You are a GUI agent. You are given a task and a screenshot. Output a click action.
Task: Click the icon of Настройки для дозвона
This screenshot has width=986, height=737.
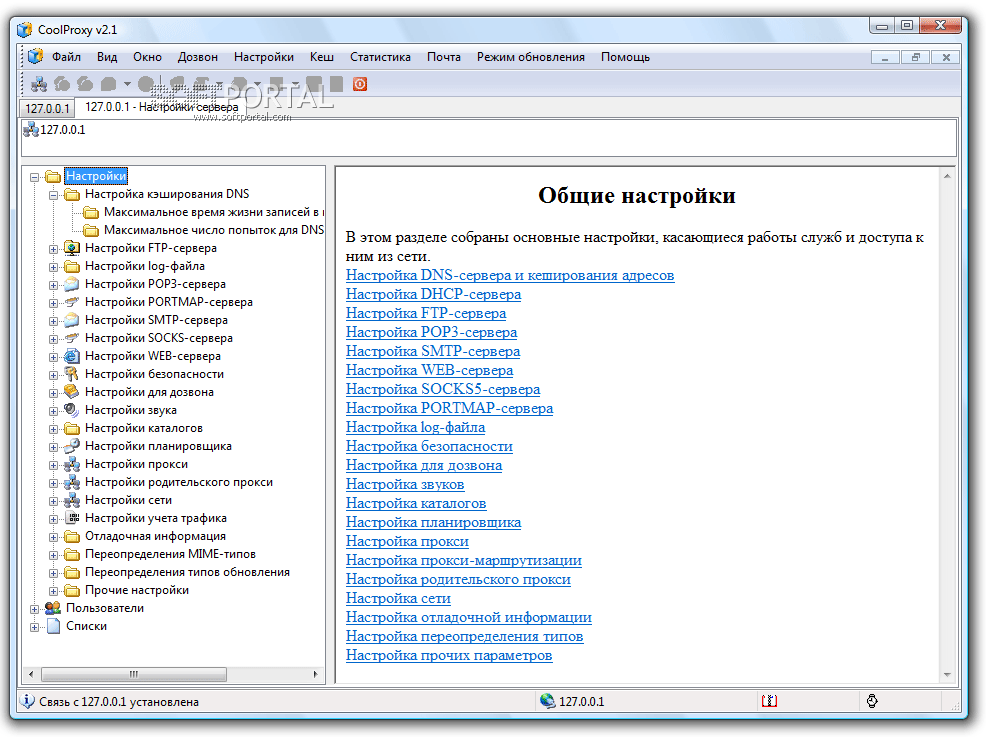click(x=72, y=392)
